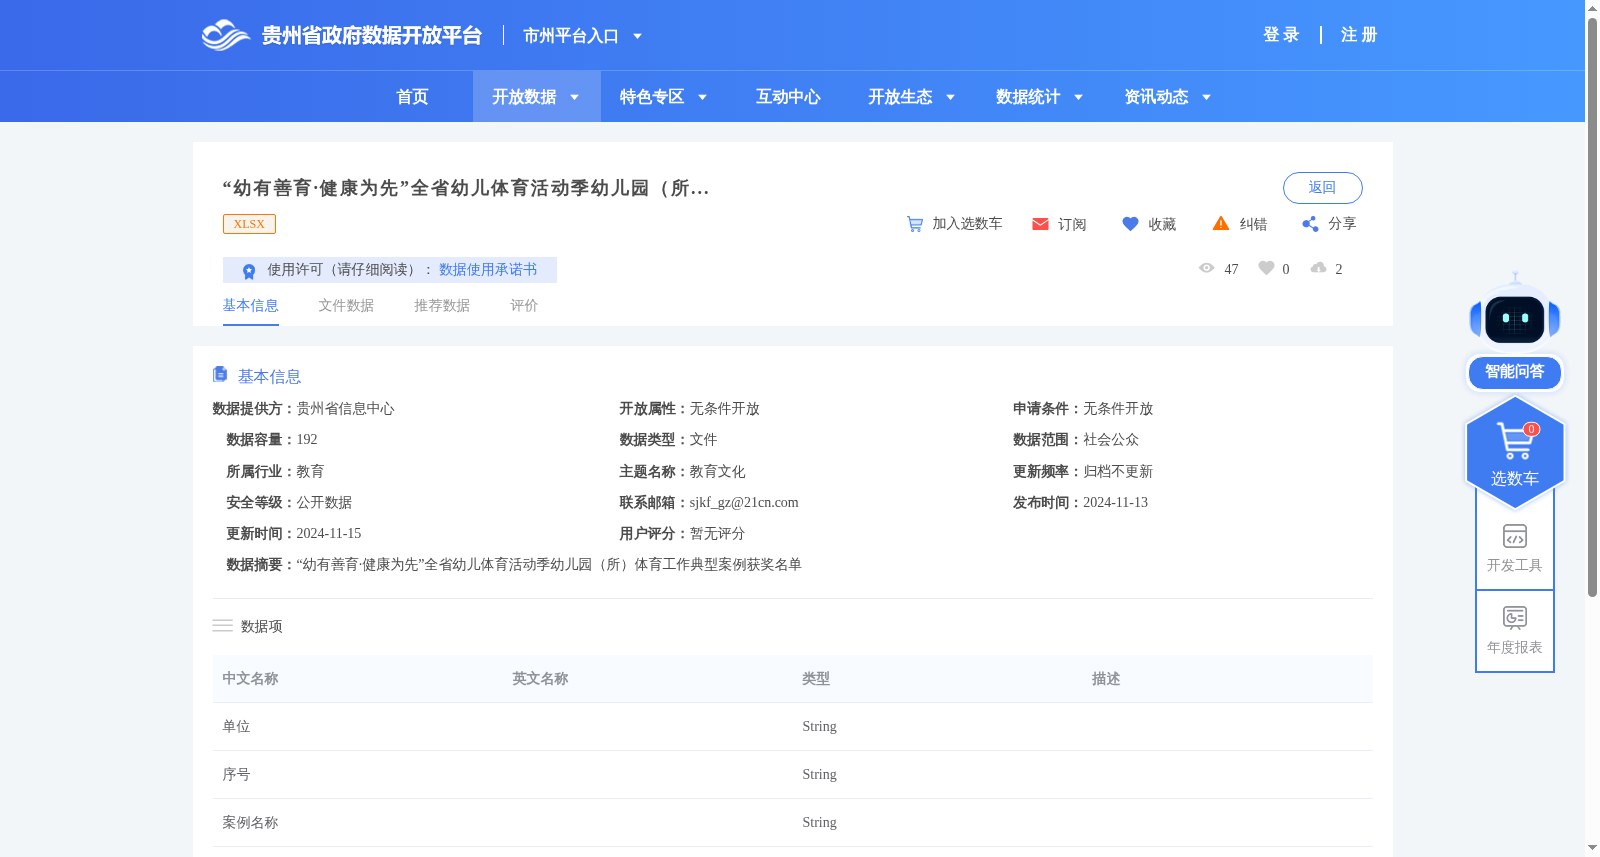Screen dimensions: 1600x857
Task: Switch to the 文件数据 tab
Action: [346, 306]
